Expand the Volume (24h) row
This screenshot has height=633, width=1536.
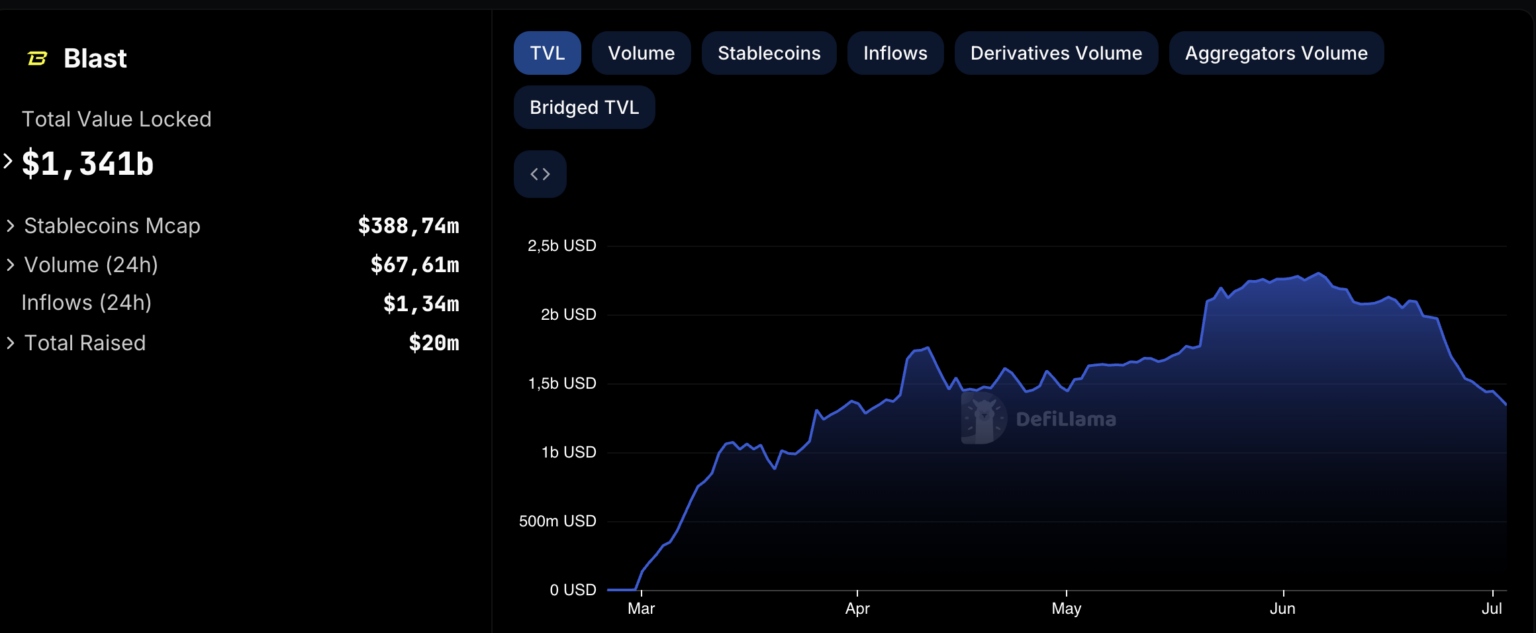(11, 265)
